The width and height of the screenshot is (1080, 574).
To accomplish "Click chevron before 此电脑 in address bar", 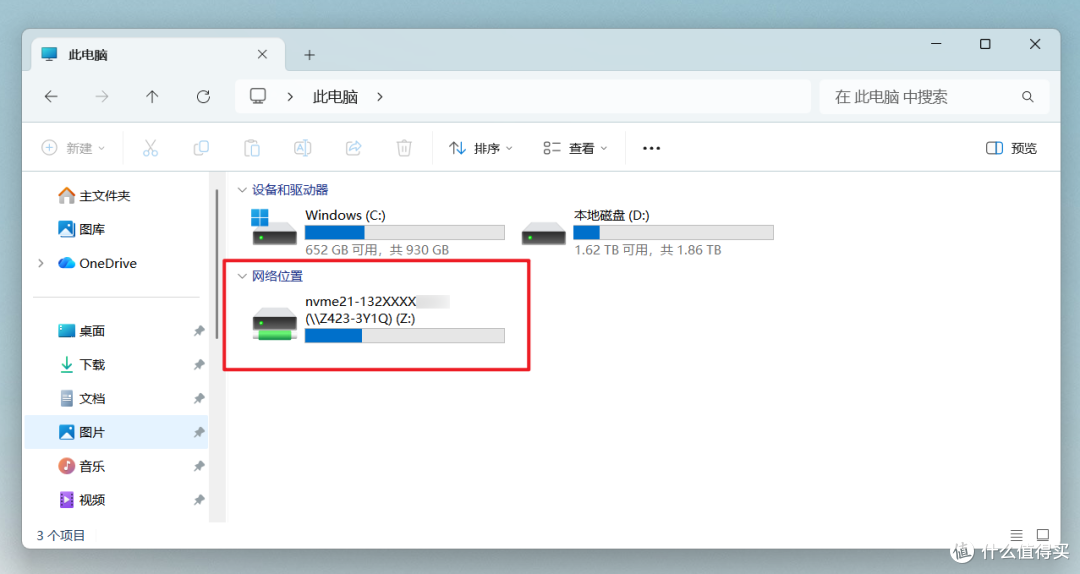I will pos(290,96).
